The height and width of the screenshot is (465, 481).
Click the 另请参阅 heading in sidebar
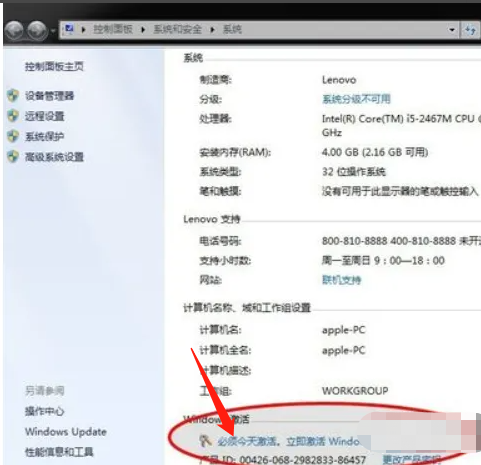[44, 390]
